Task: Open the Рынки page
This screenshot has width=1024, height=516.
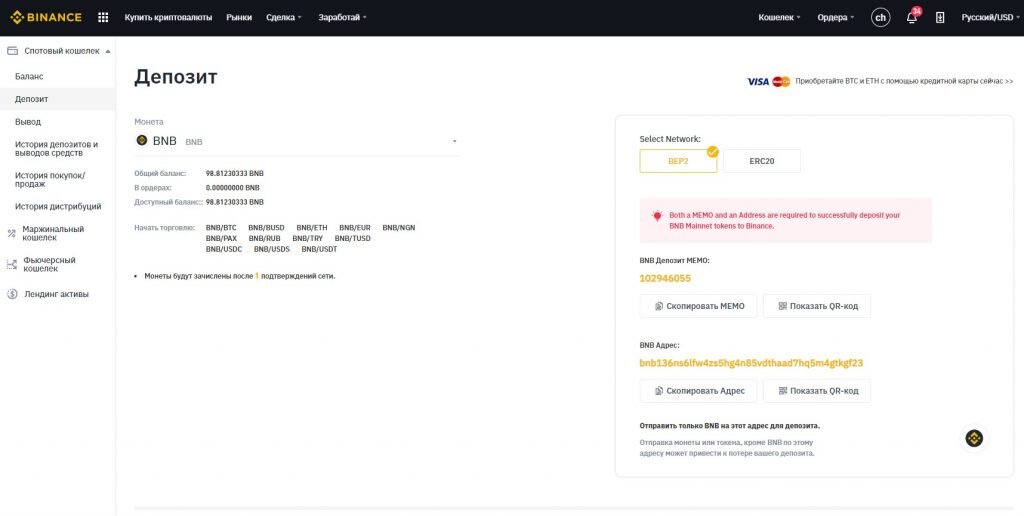Action: pos(239,18)
